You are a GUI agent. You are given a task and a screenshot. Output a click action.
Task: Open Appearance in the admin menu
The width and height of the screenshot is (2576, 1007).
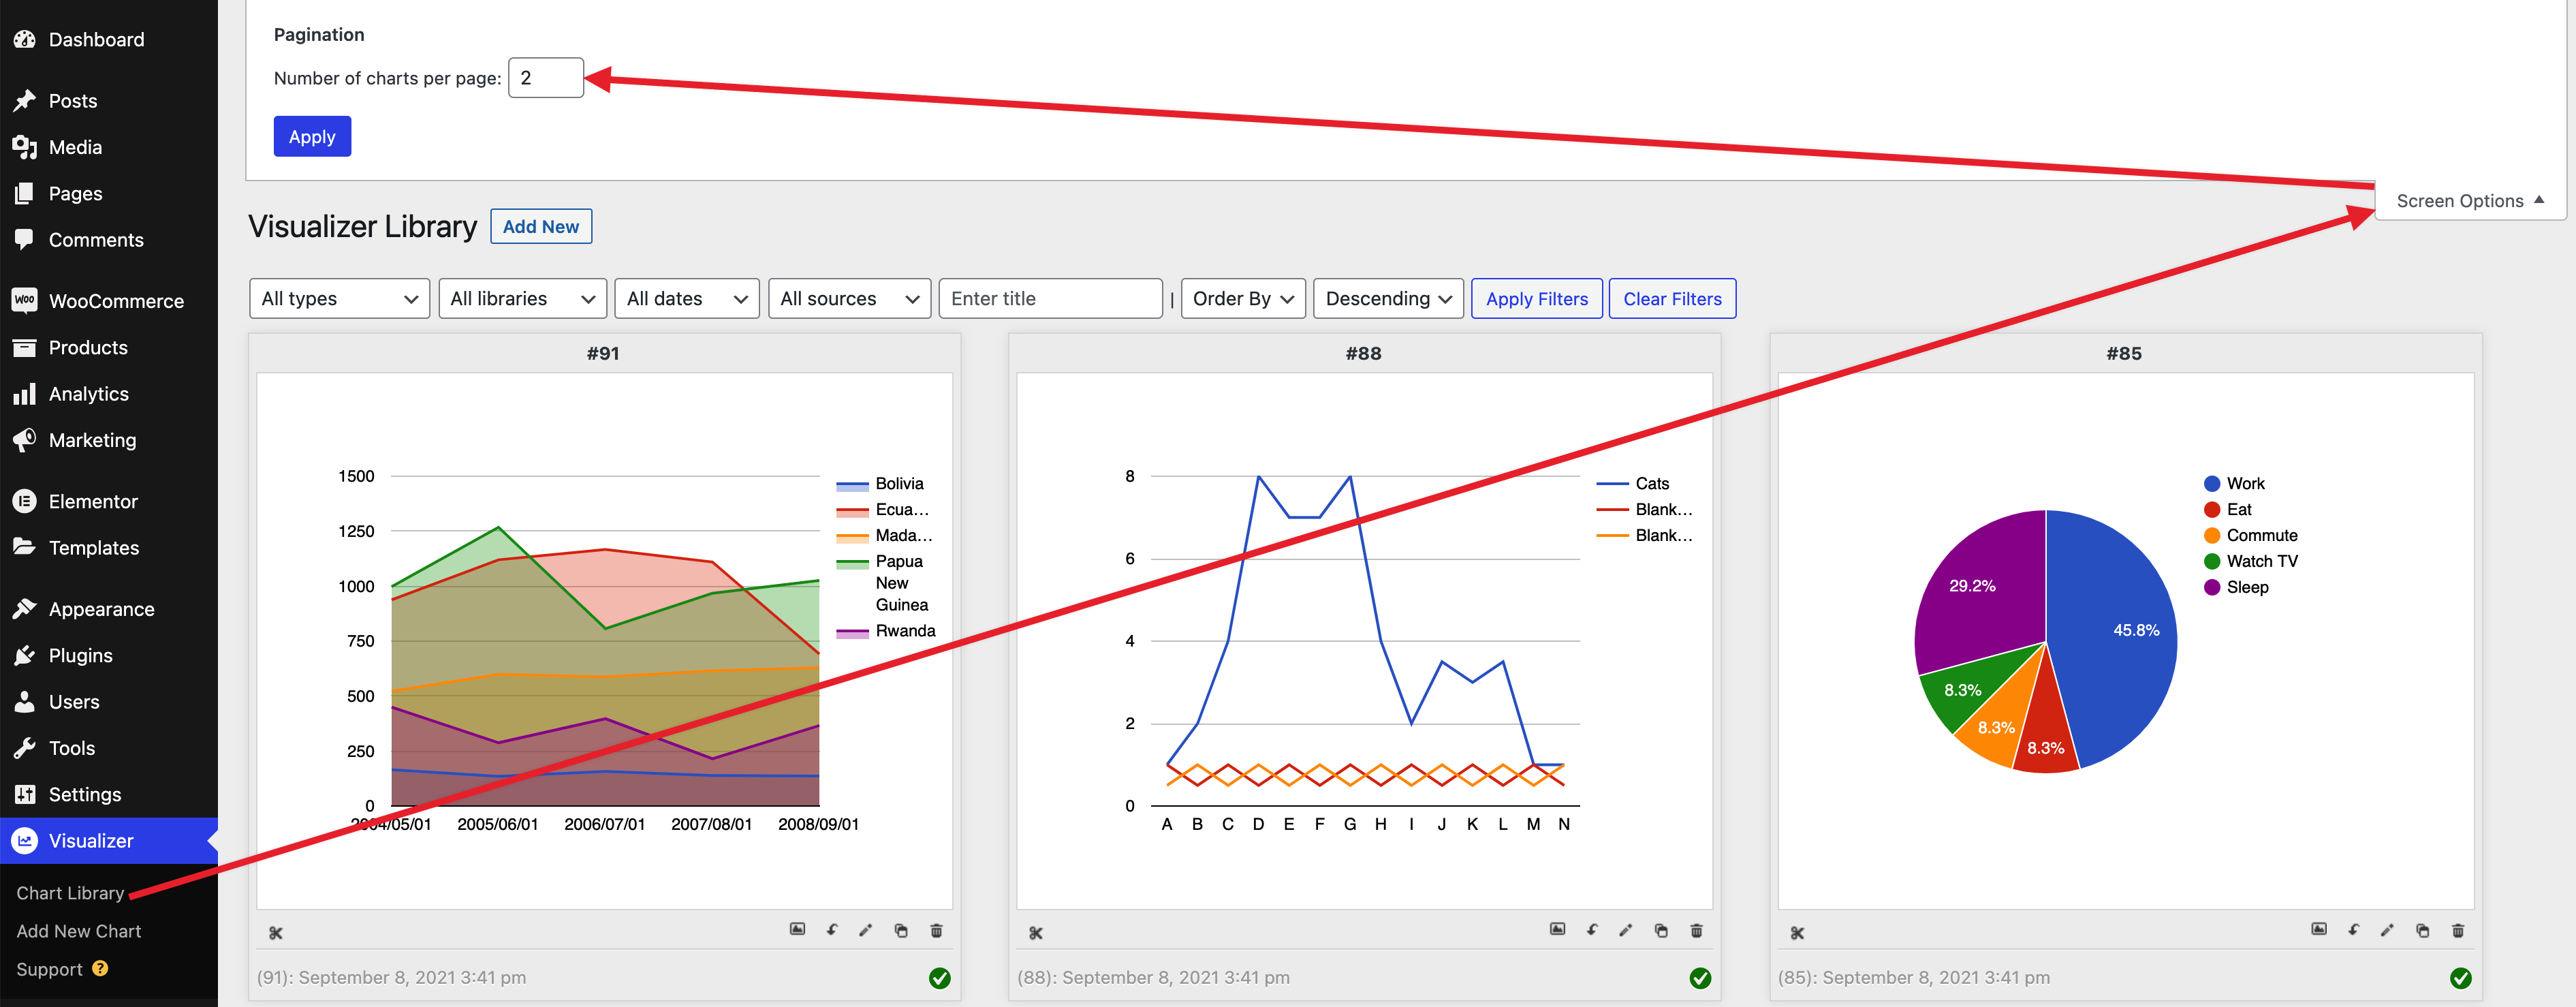tap(109, 609)
